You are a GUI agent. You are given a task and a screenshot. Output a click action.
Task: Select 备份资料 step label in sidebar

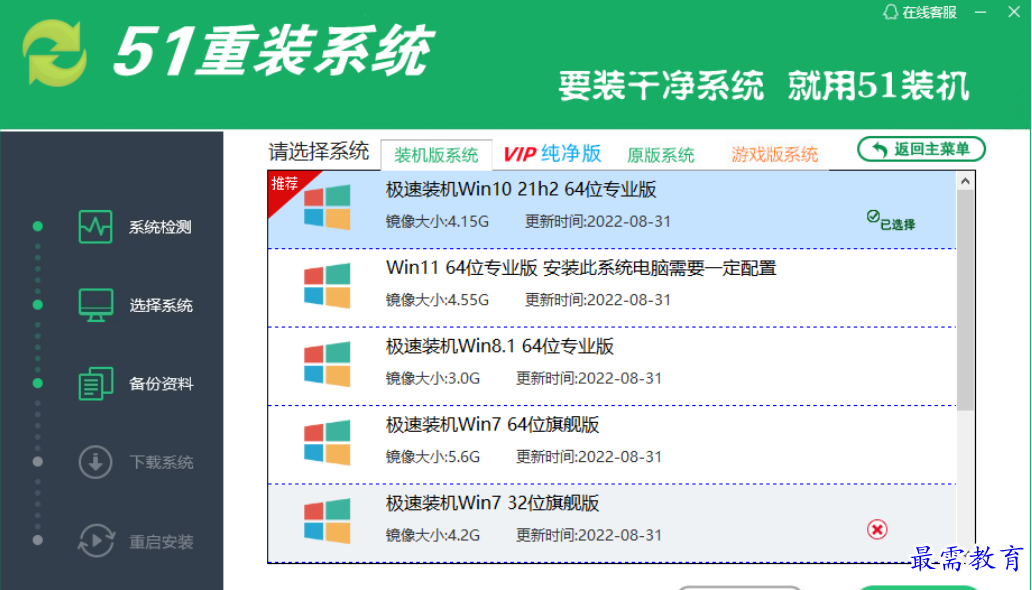pyautogui.click(x=161, y=384)
